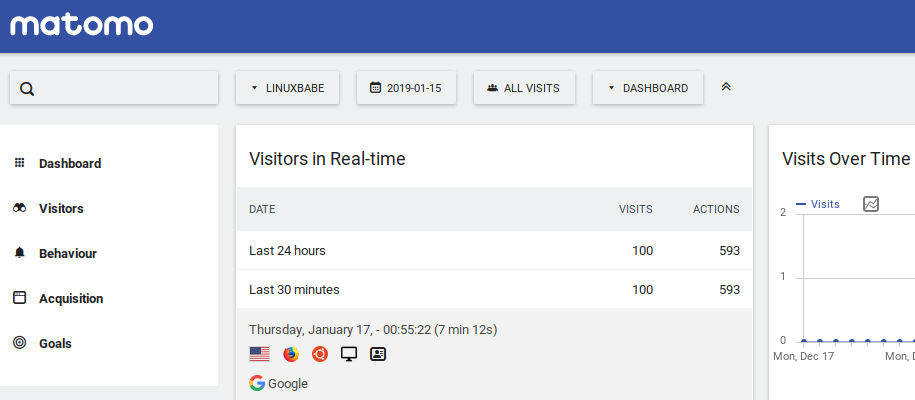
Task: Click the search magnifier icon
Action: click(27, 88)
